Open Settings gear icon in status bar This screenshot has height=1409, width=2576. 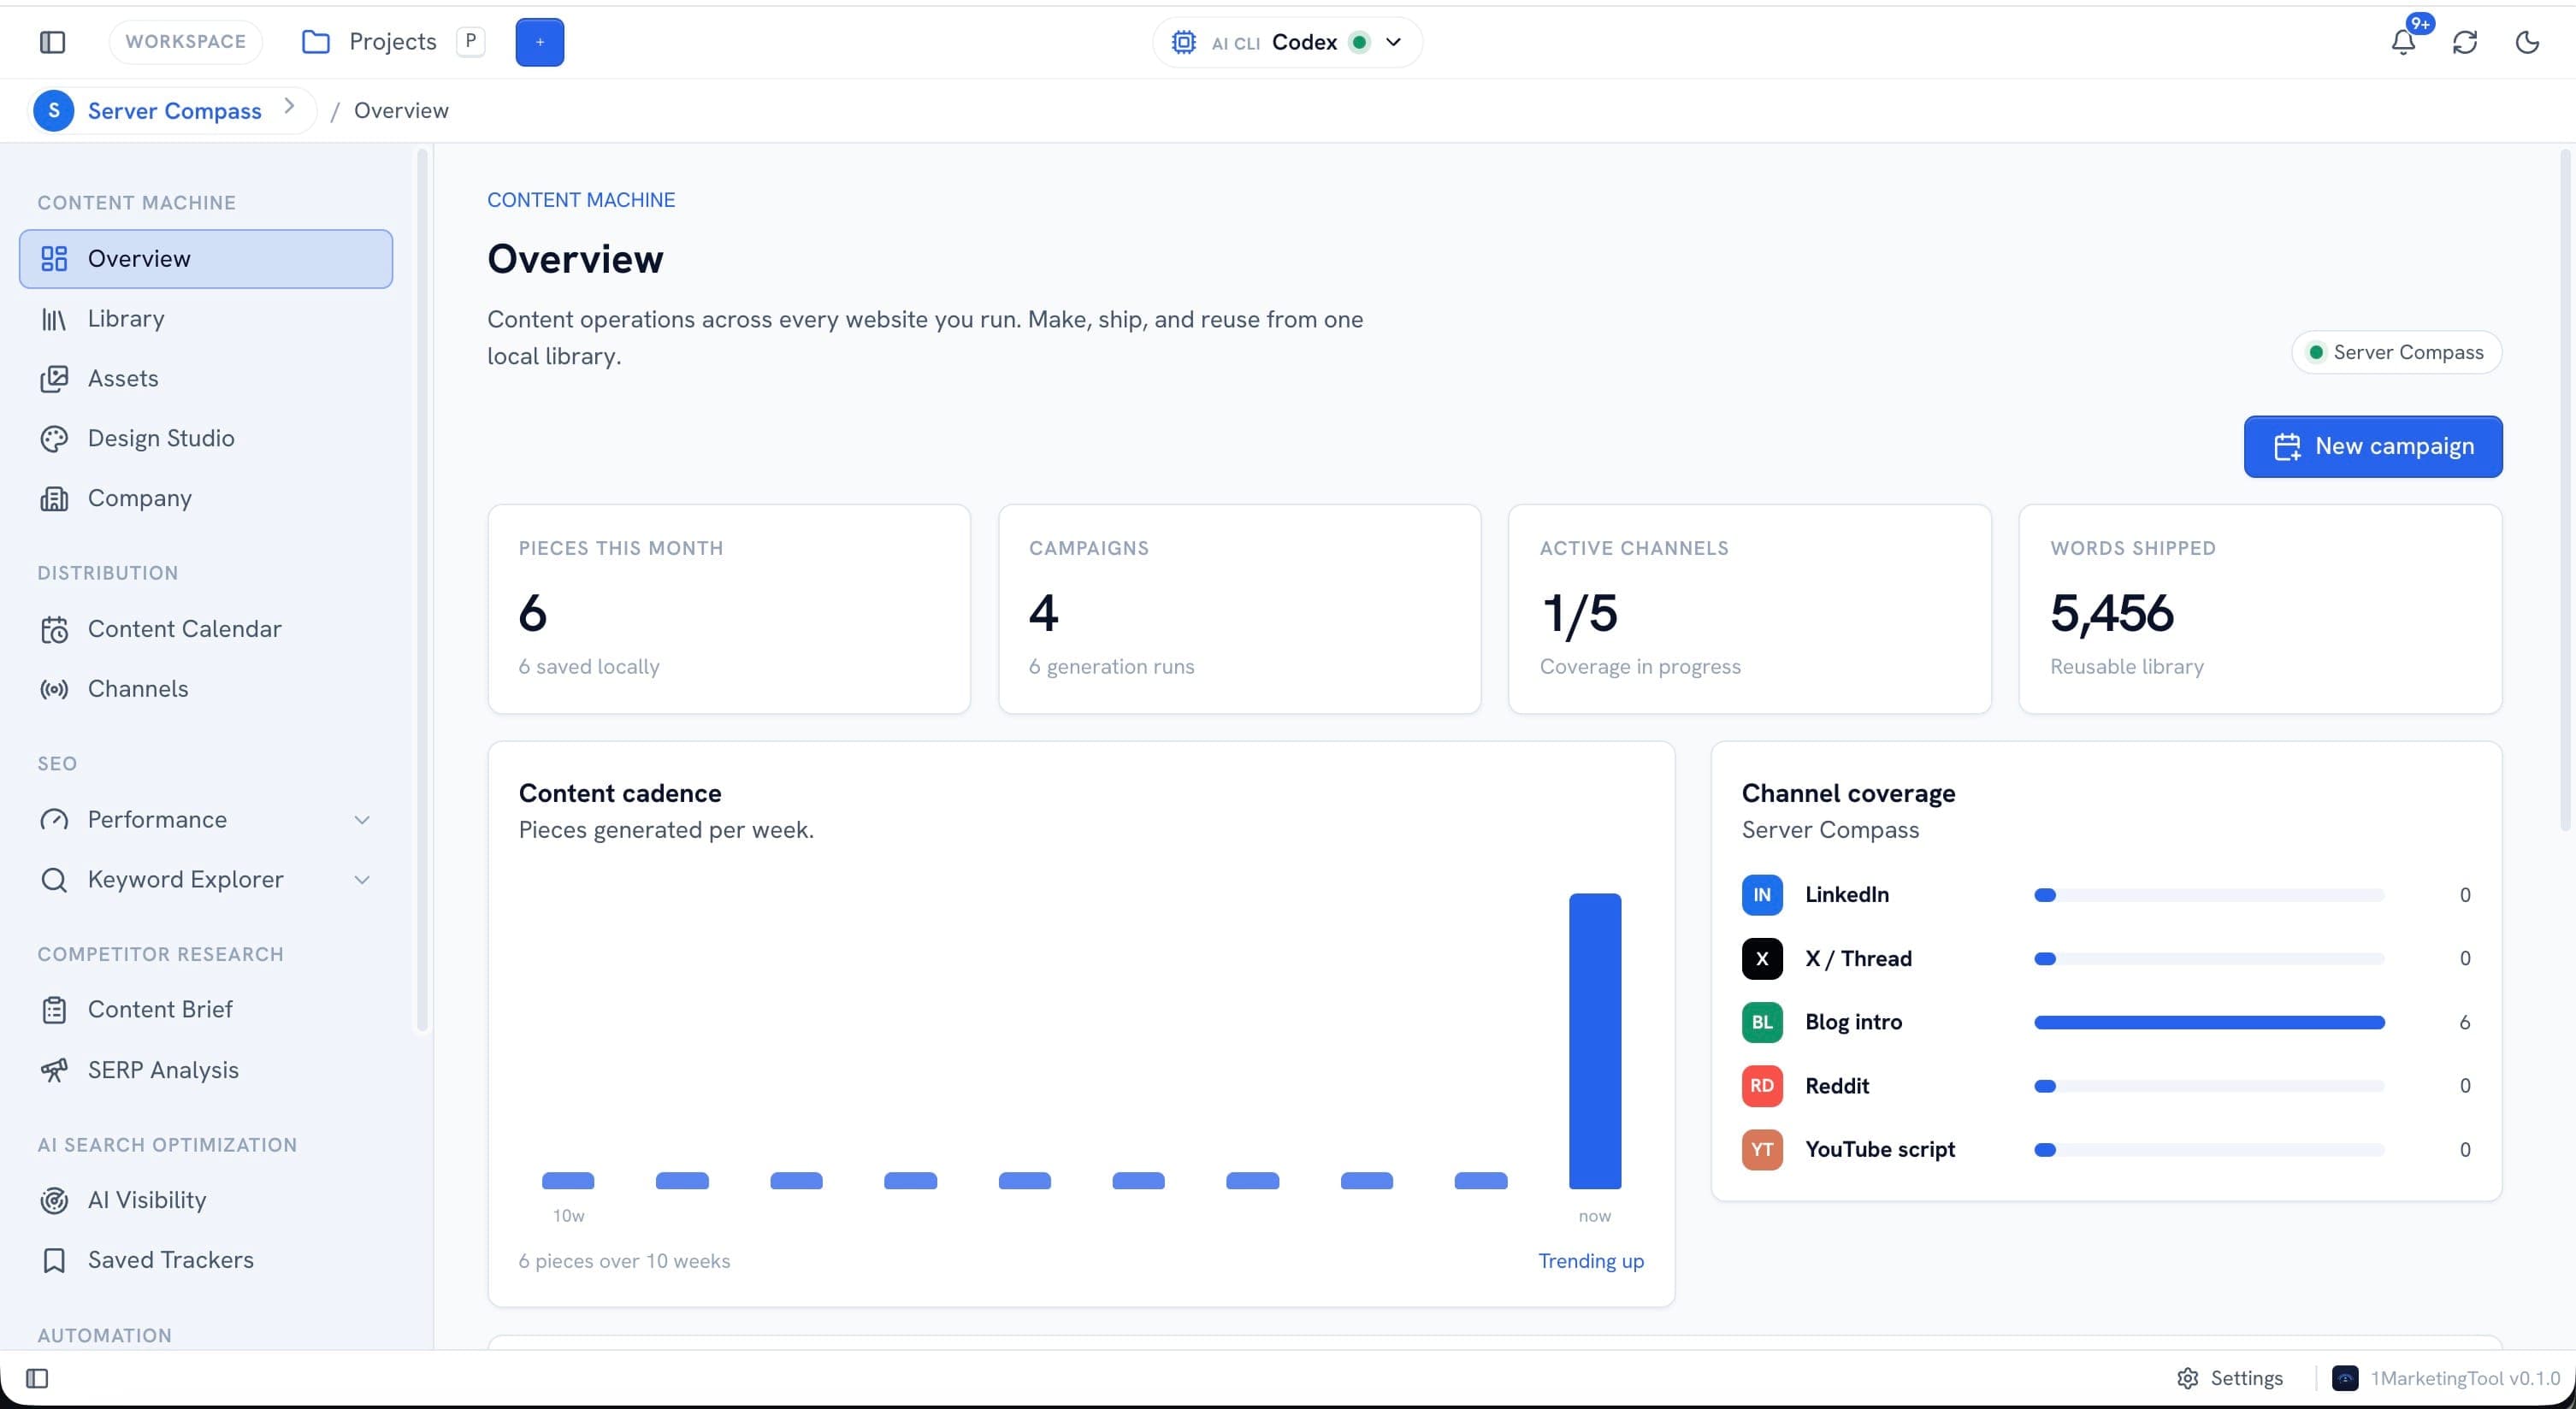click(2188, 1379)
